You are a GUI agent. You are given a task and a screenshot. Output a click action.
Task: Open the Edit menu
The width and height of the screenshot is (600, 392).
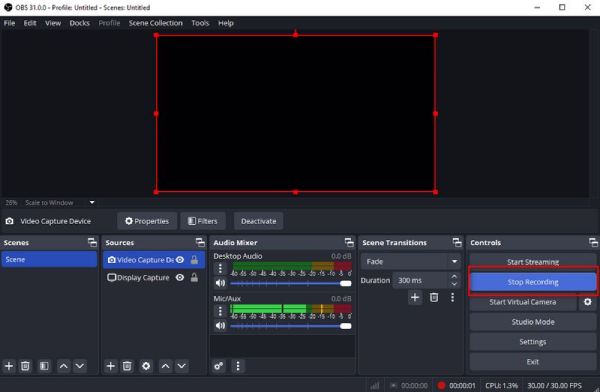(30, 23)
